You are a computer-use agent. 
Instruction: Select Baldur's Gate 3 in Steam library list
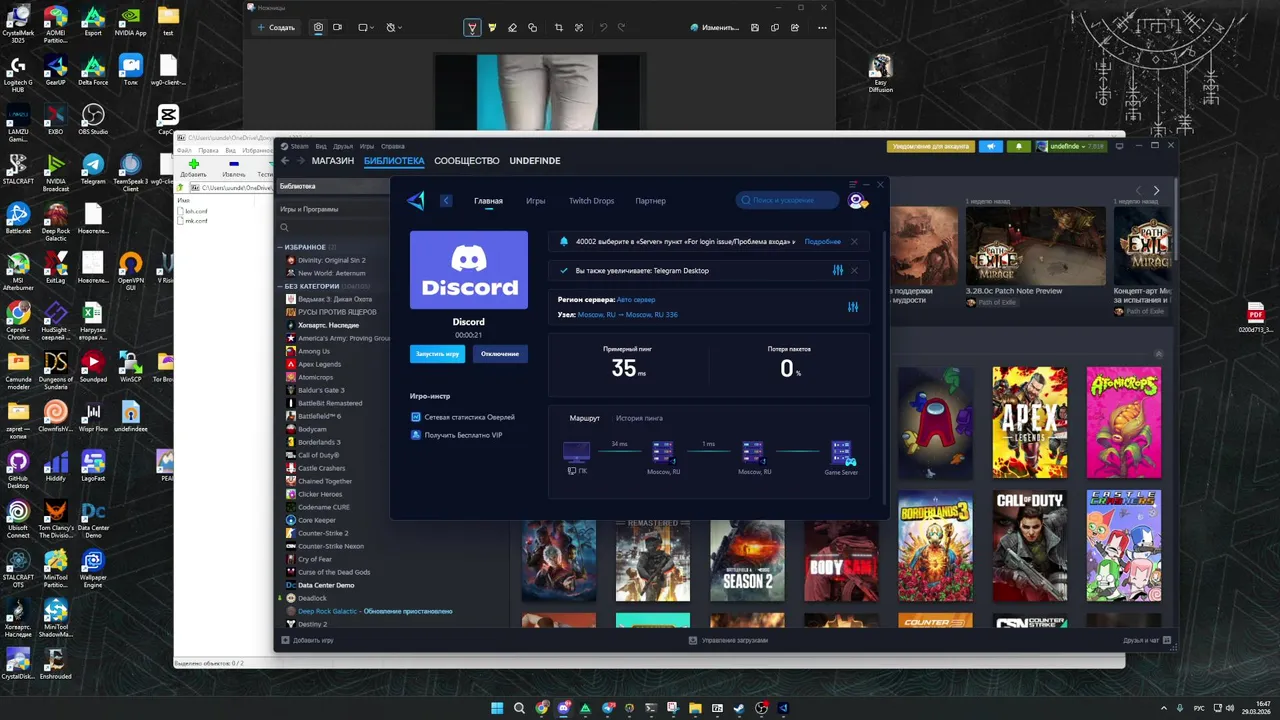(321, 390)
